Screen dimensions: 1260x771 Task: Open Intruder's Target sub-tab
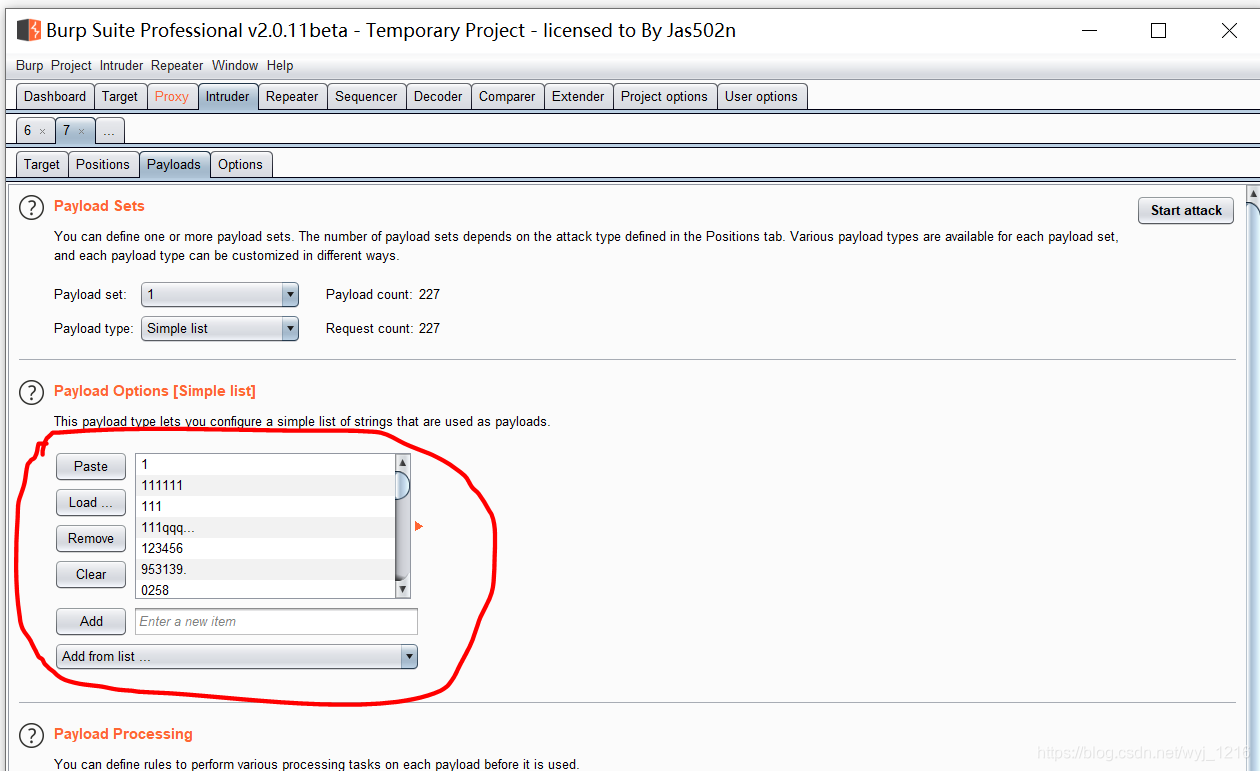[x=42, y=164]
